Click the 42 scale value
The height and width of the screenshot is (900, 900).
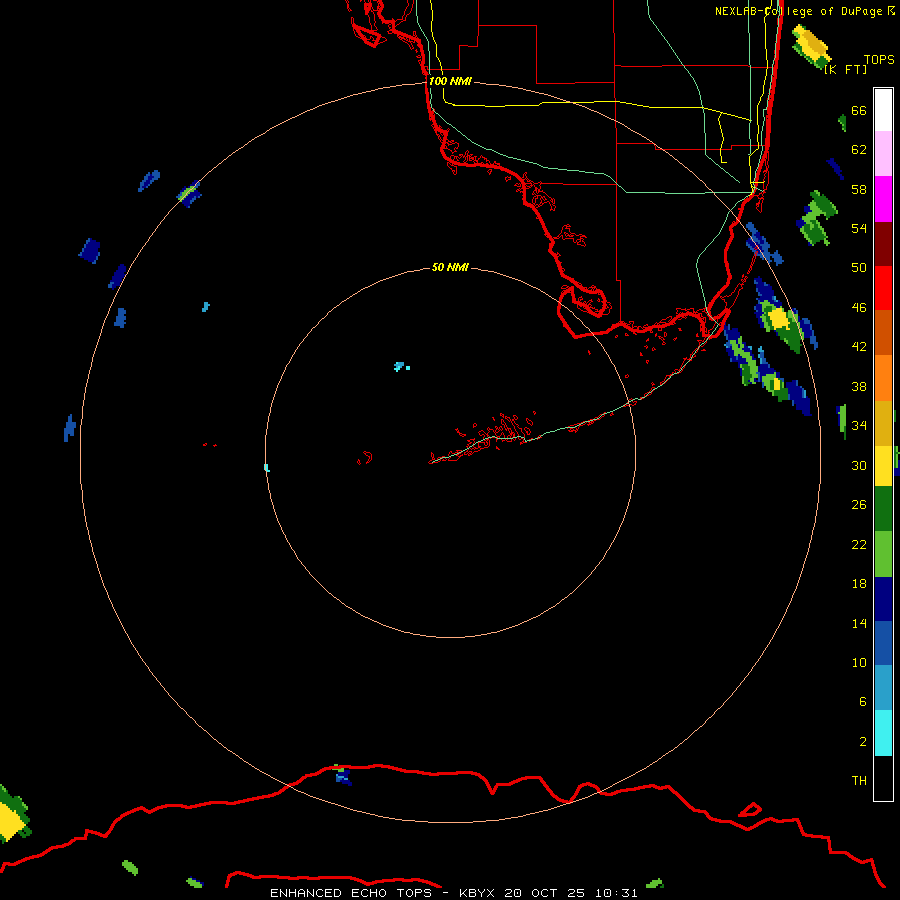pyautogui.click(x=859, y=347)
